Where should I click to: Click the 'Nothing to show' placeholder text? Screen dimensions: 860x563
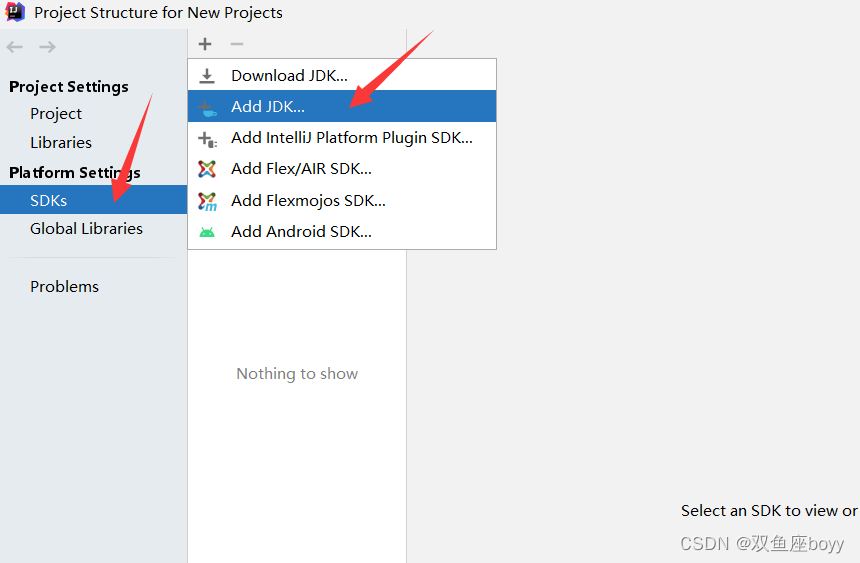[297, 374]
